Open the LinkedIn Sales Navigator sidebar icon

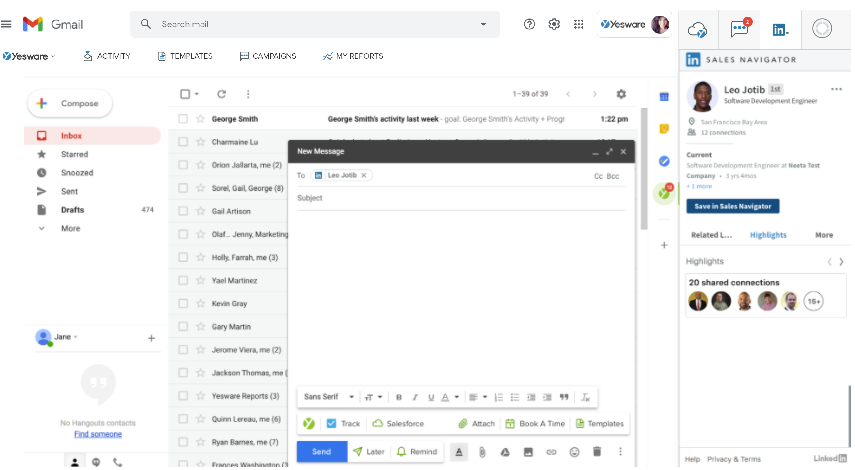pos(780,29)
